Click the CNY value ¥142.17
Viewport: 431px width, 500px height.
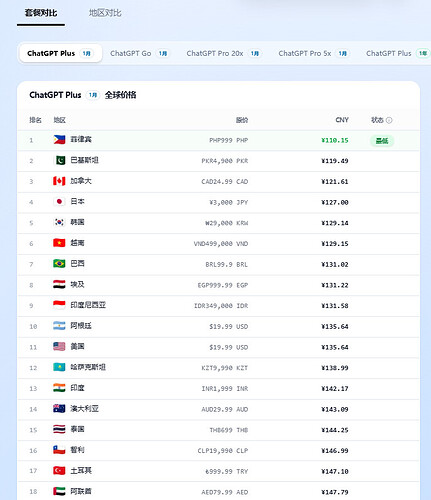(x=335, y=389)
